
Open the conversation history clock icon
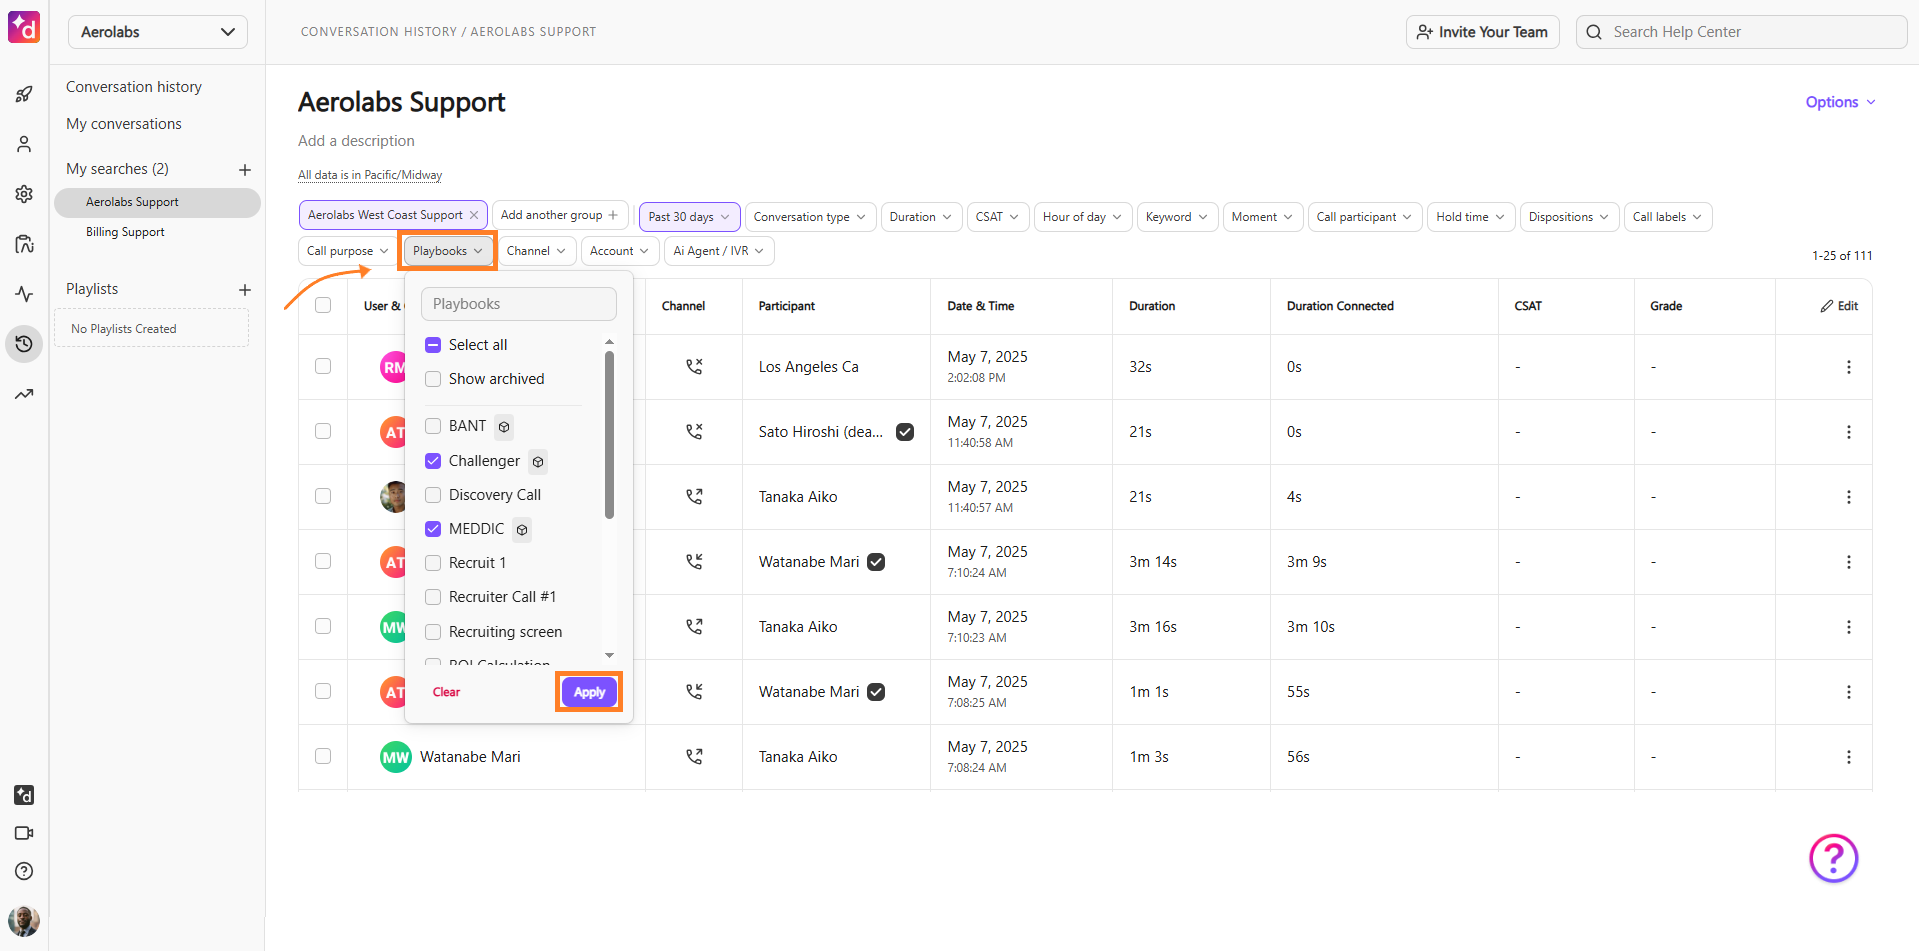pos(24,344)
